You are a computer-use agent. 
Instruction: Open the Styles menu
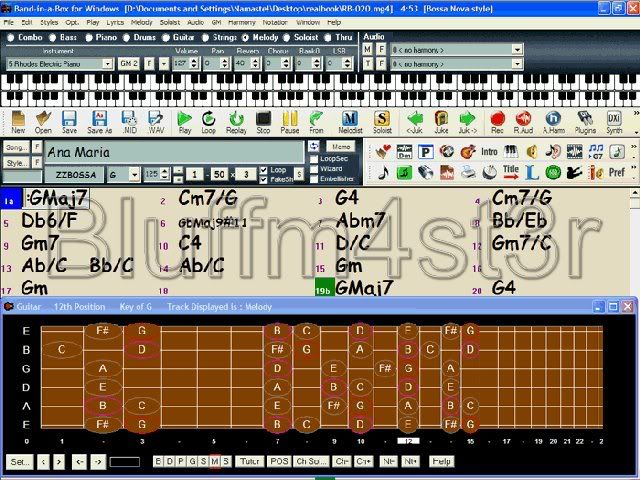[x=49, y=22]
